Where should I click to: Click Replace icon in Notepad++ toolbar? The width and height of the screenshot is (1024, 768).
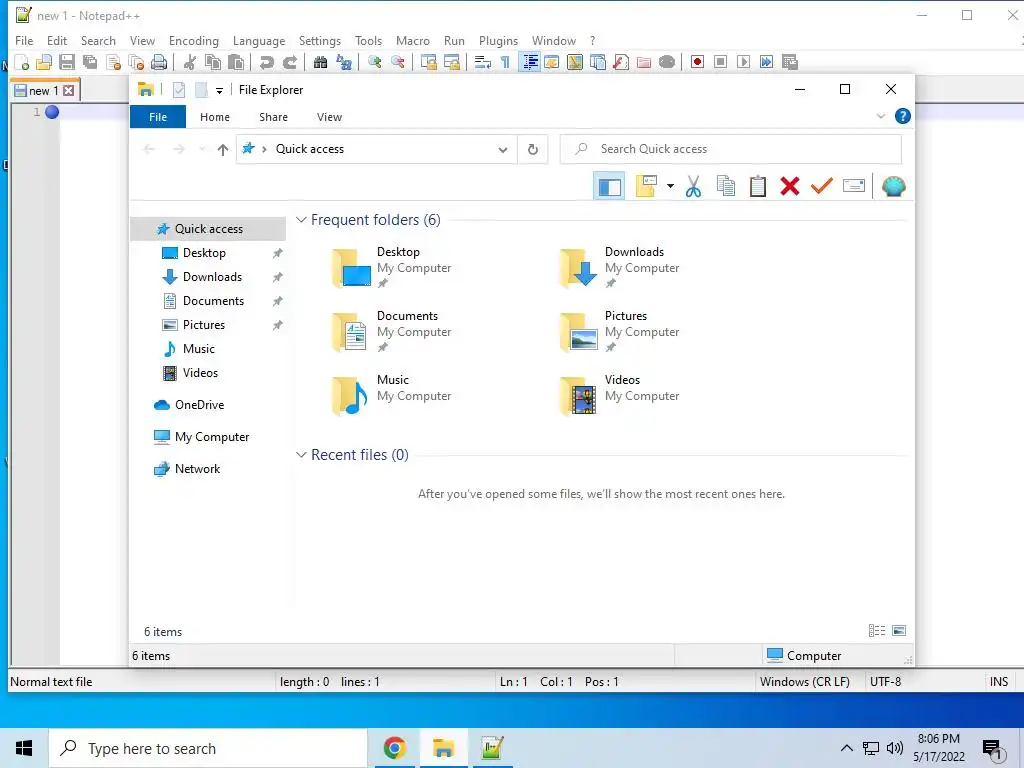point(344,63)
